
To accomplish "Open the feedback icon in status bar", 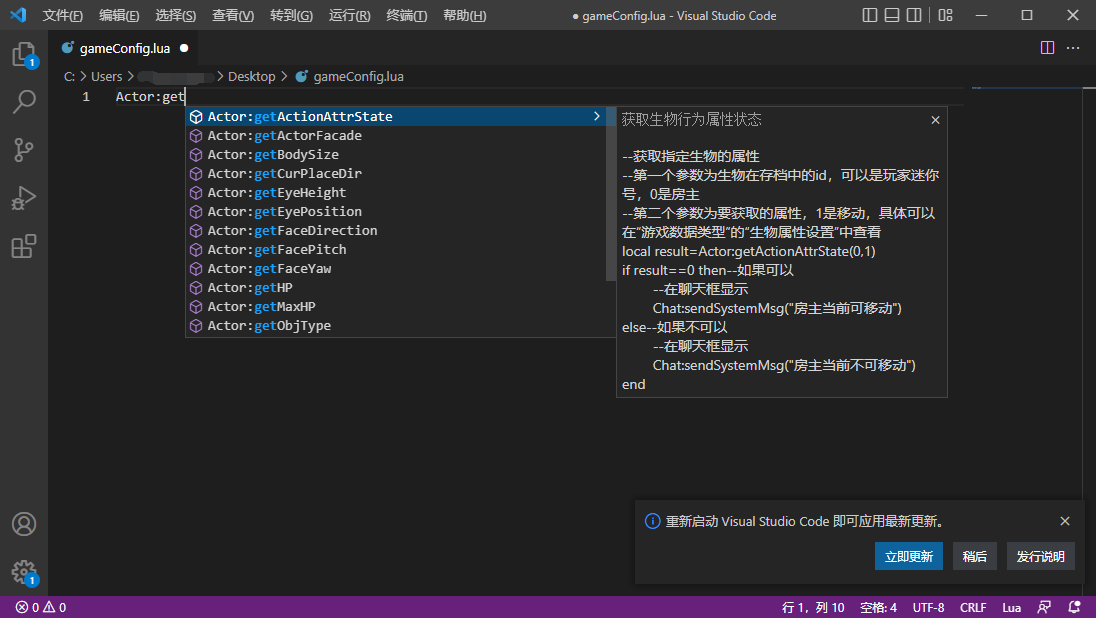I will tap(1044, 608).
